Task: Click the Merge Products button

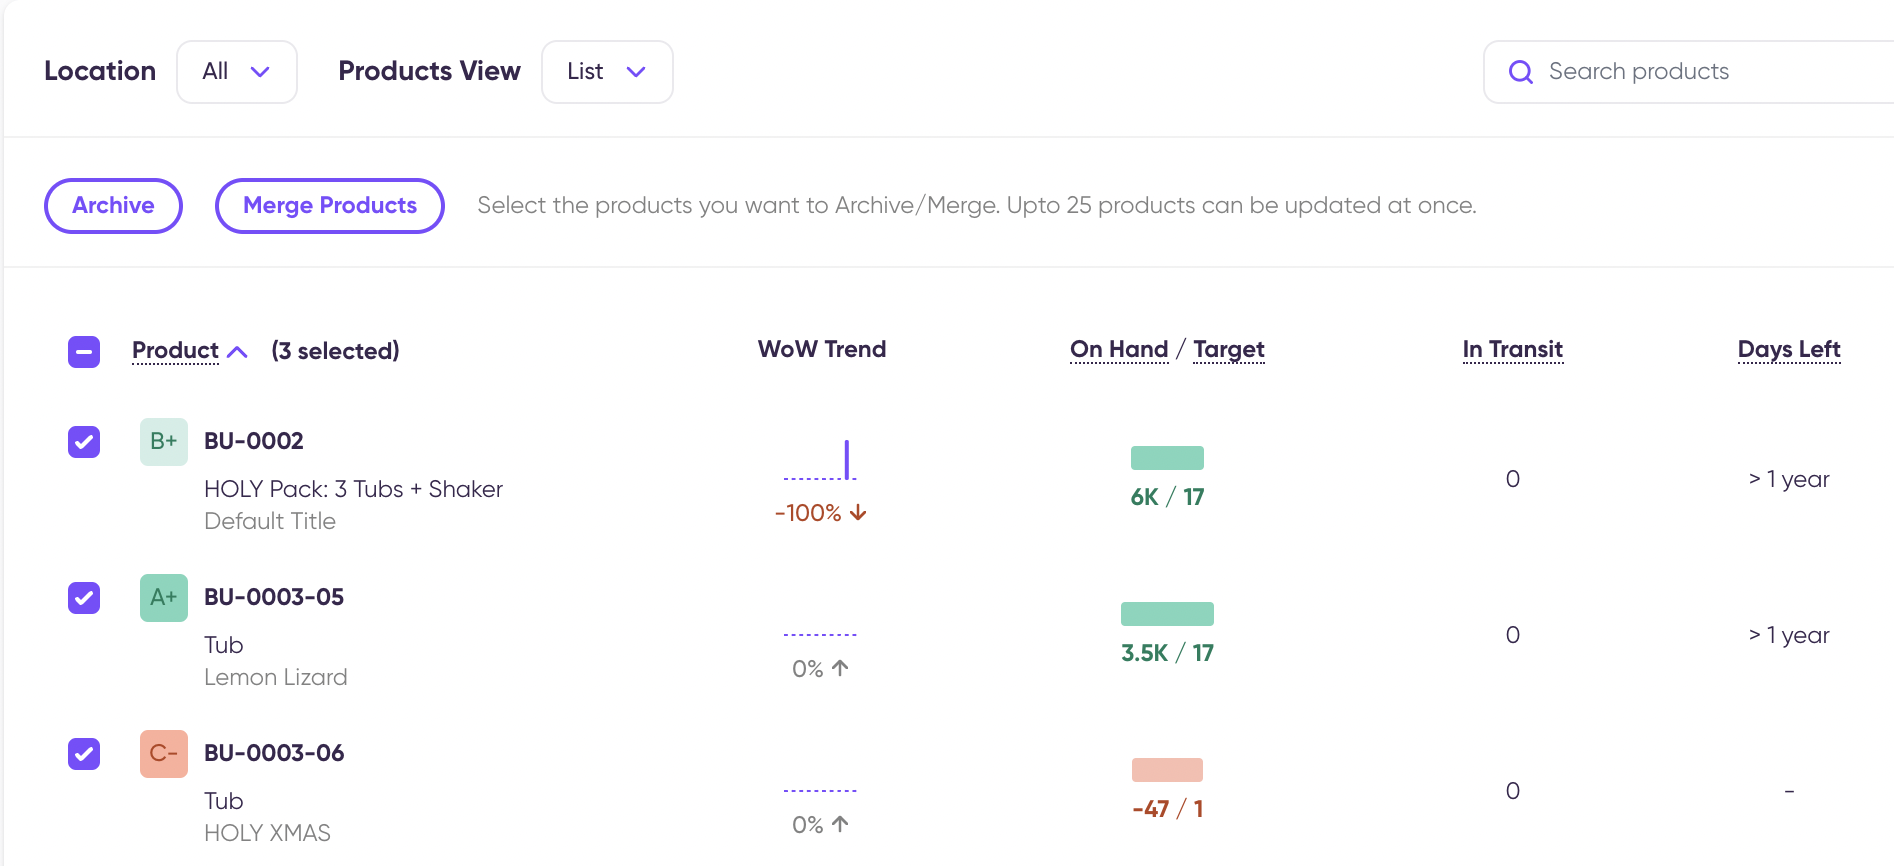Action: point(330,205)
